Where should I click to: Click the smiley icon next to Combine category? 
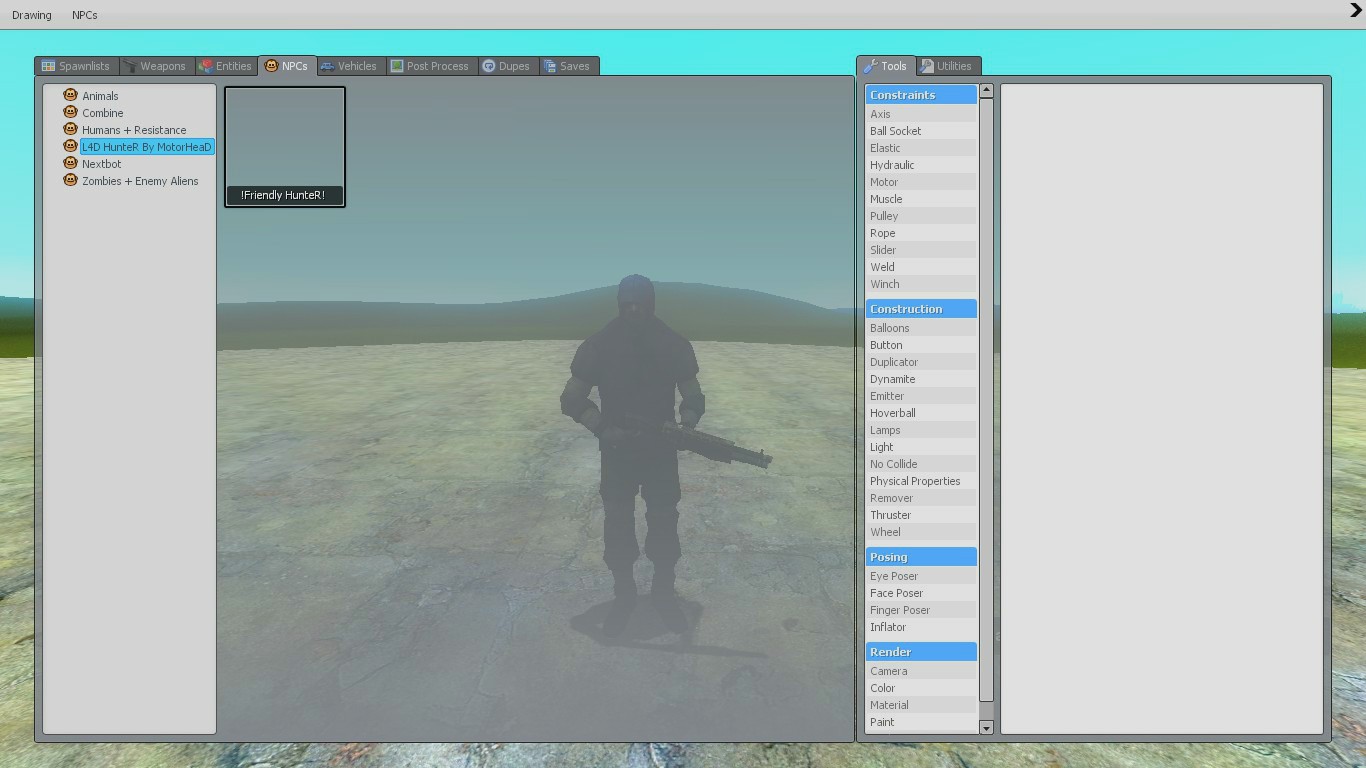click(x=70, y=112)
